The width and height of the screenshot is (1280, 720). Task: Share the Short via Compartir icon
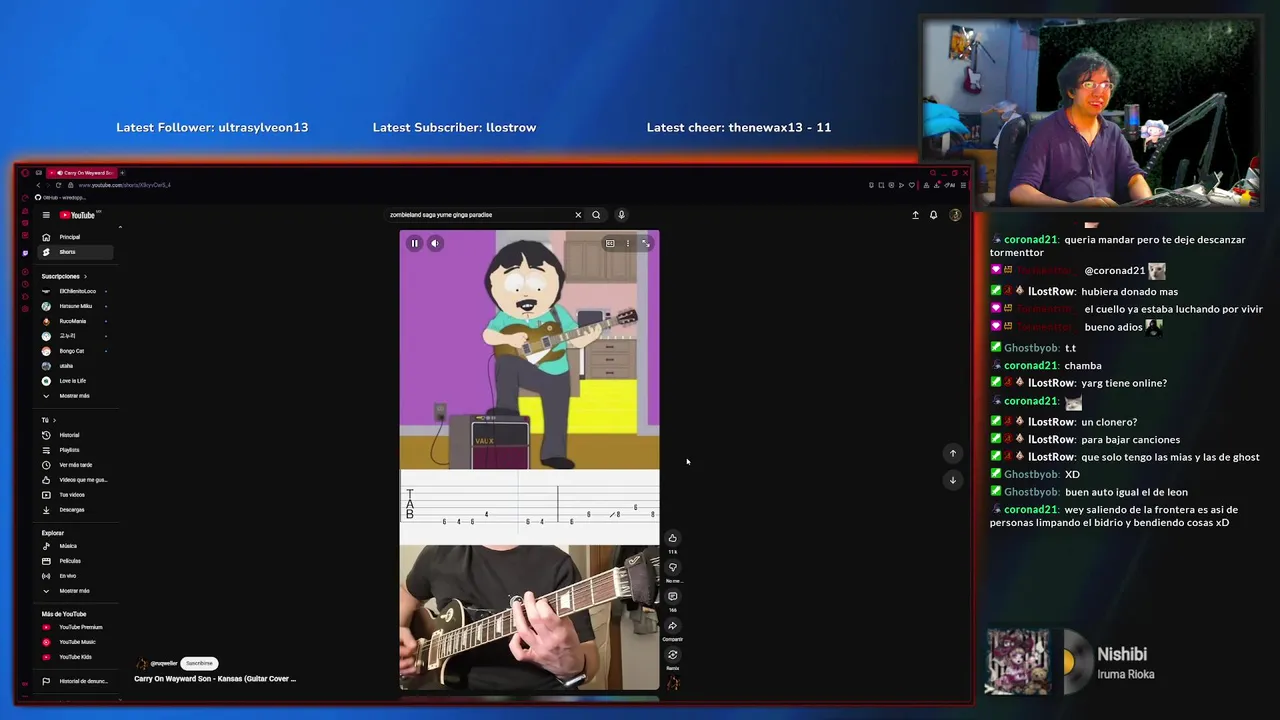point(672,626)
